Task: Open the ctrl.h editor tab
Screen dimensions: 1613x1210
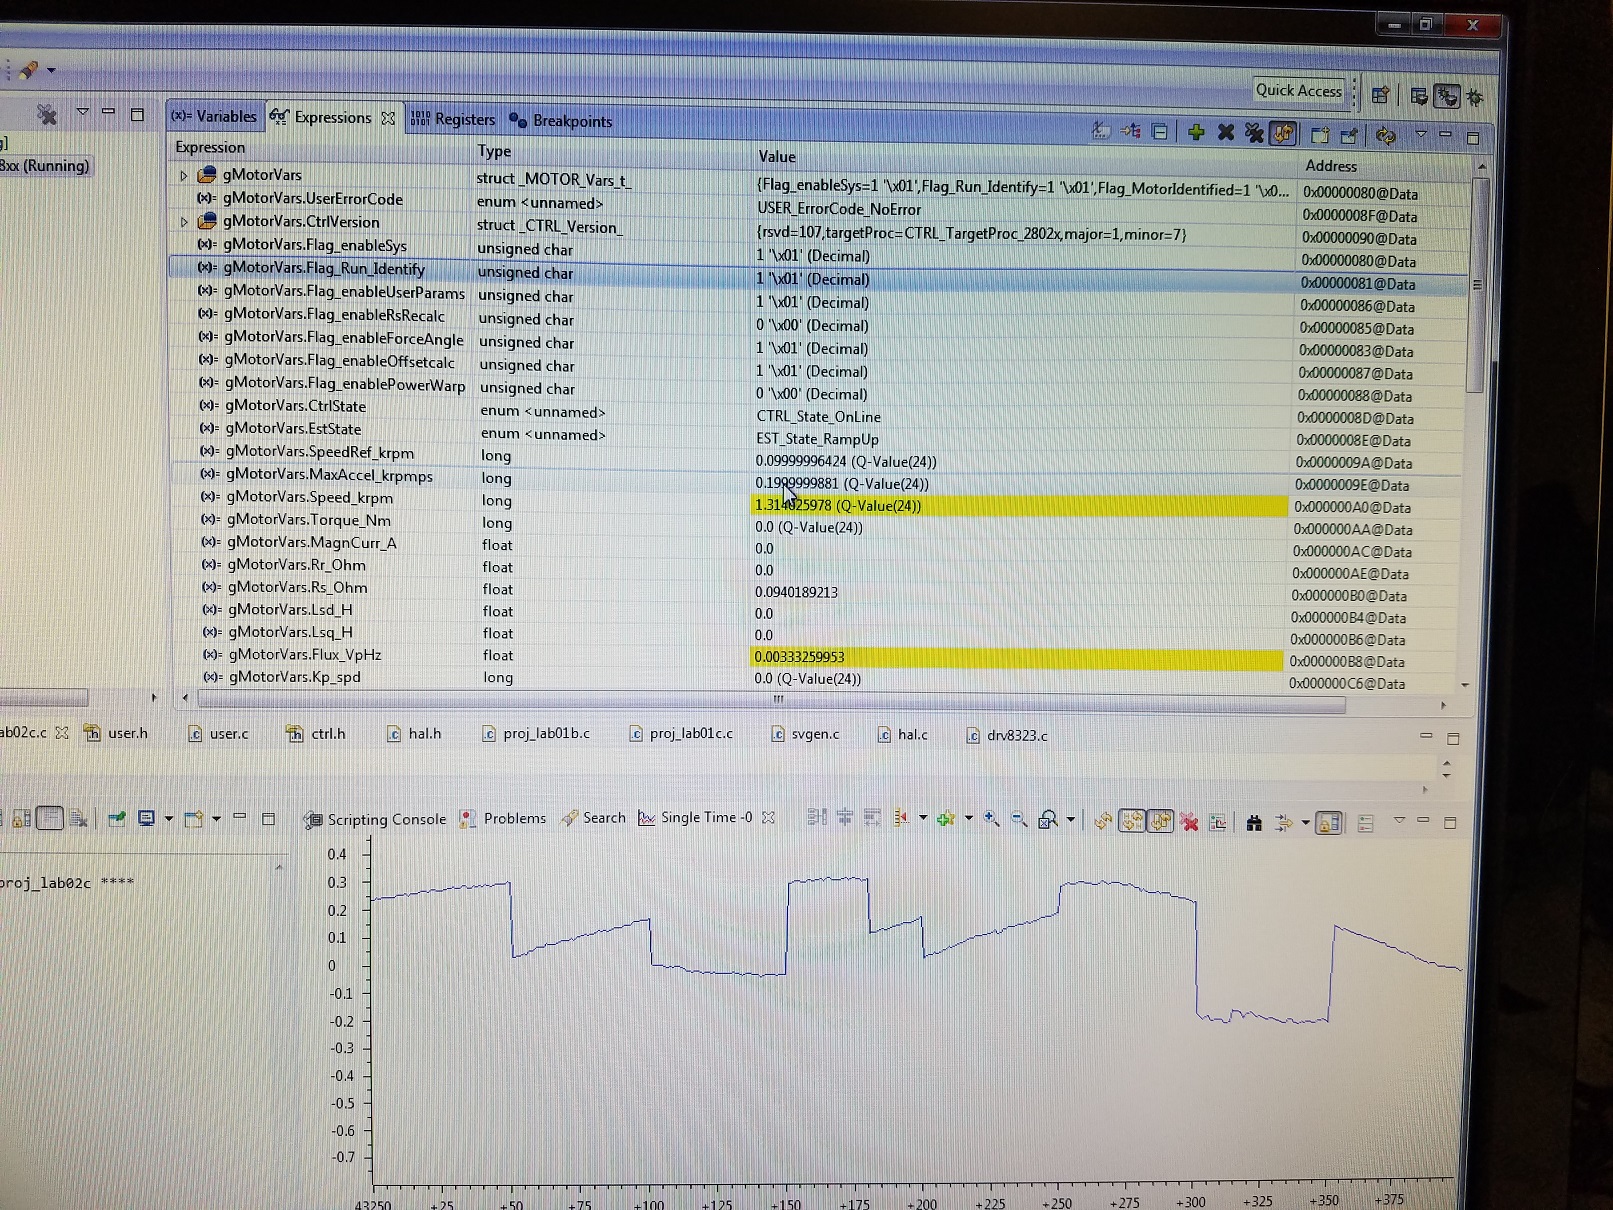Action: pyautogui.click(x=316, y=734)
